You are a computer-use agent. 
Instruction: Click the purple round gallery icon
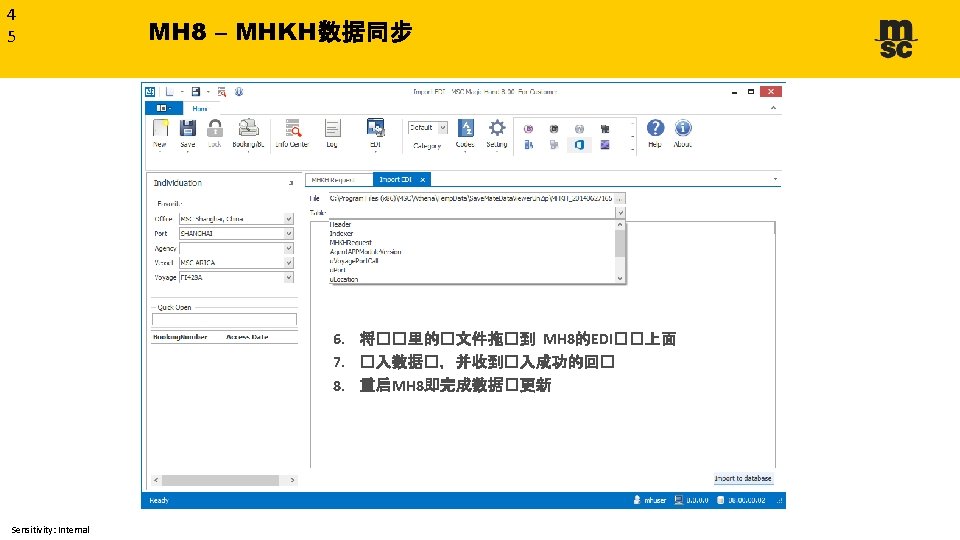pyautogui.click(x=528, y=129)
